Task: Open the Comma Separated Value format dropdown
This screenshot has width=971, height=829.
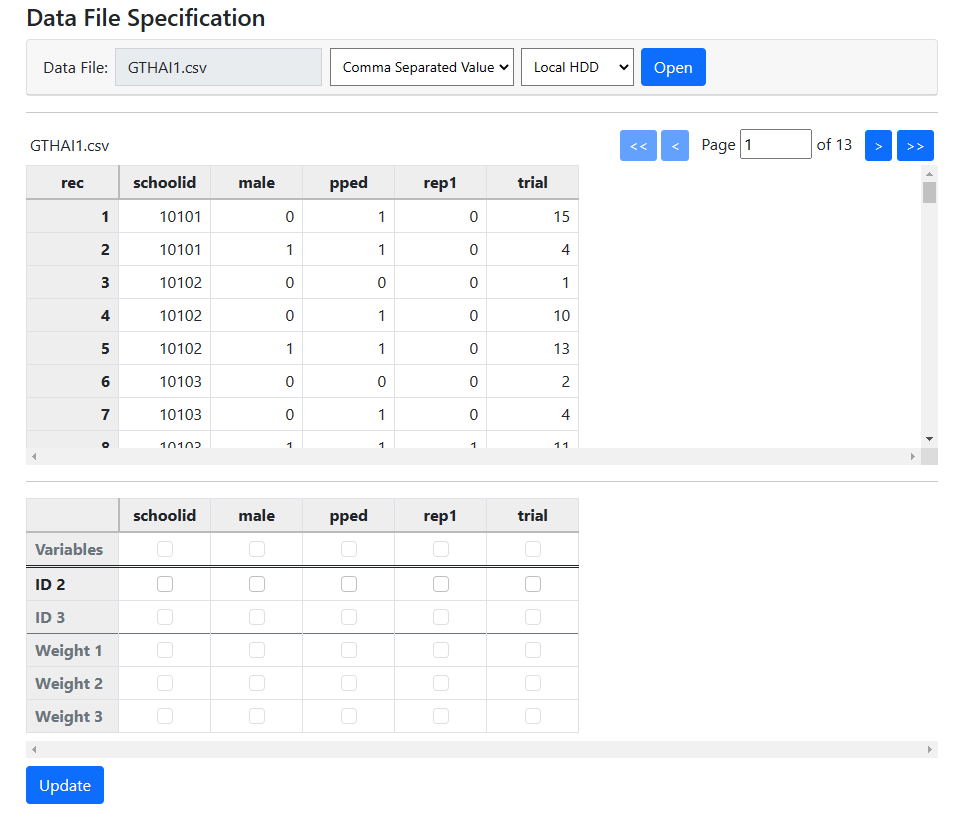Action: (x=421, y=67)
